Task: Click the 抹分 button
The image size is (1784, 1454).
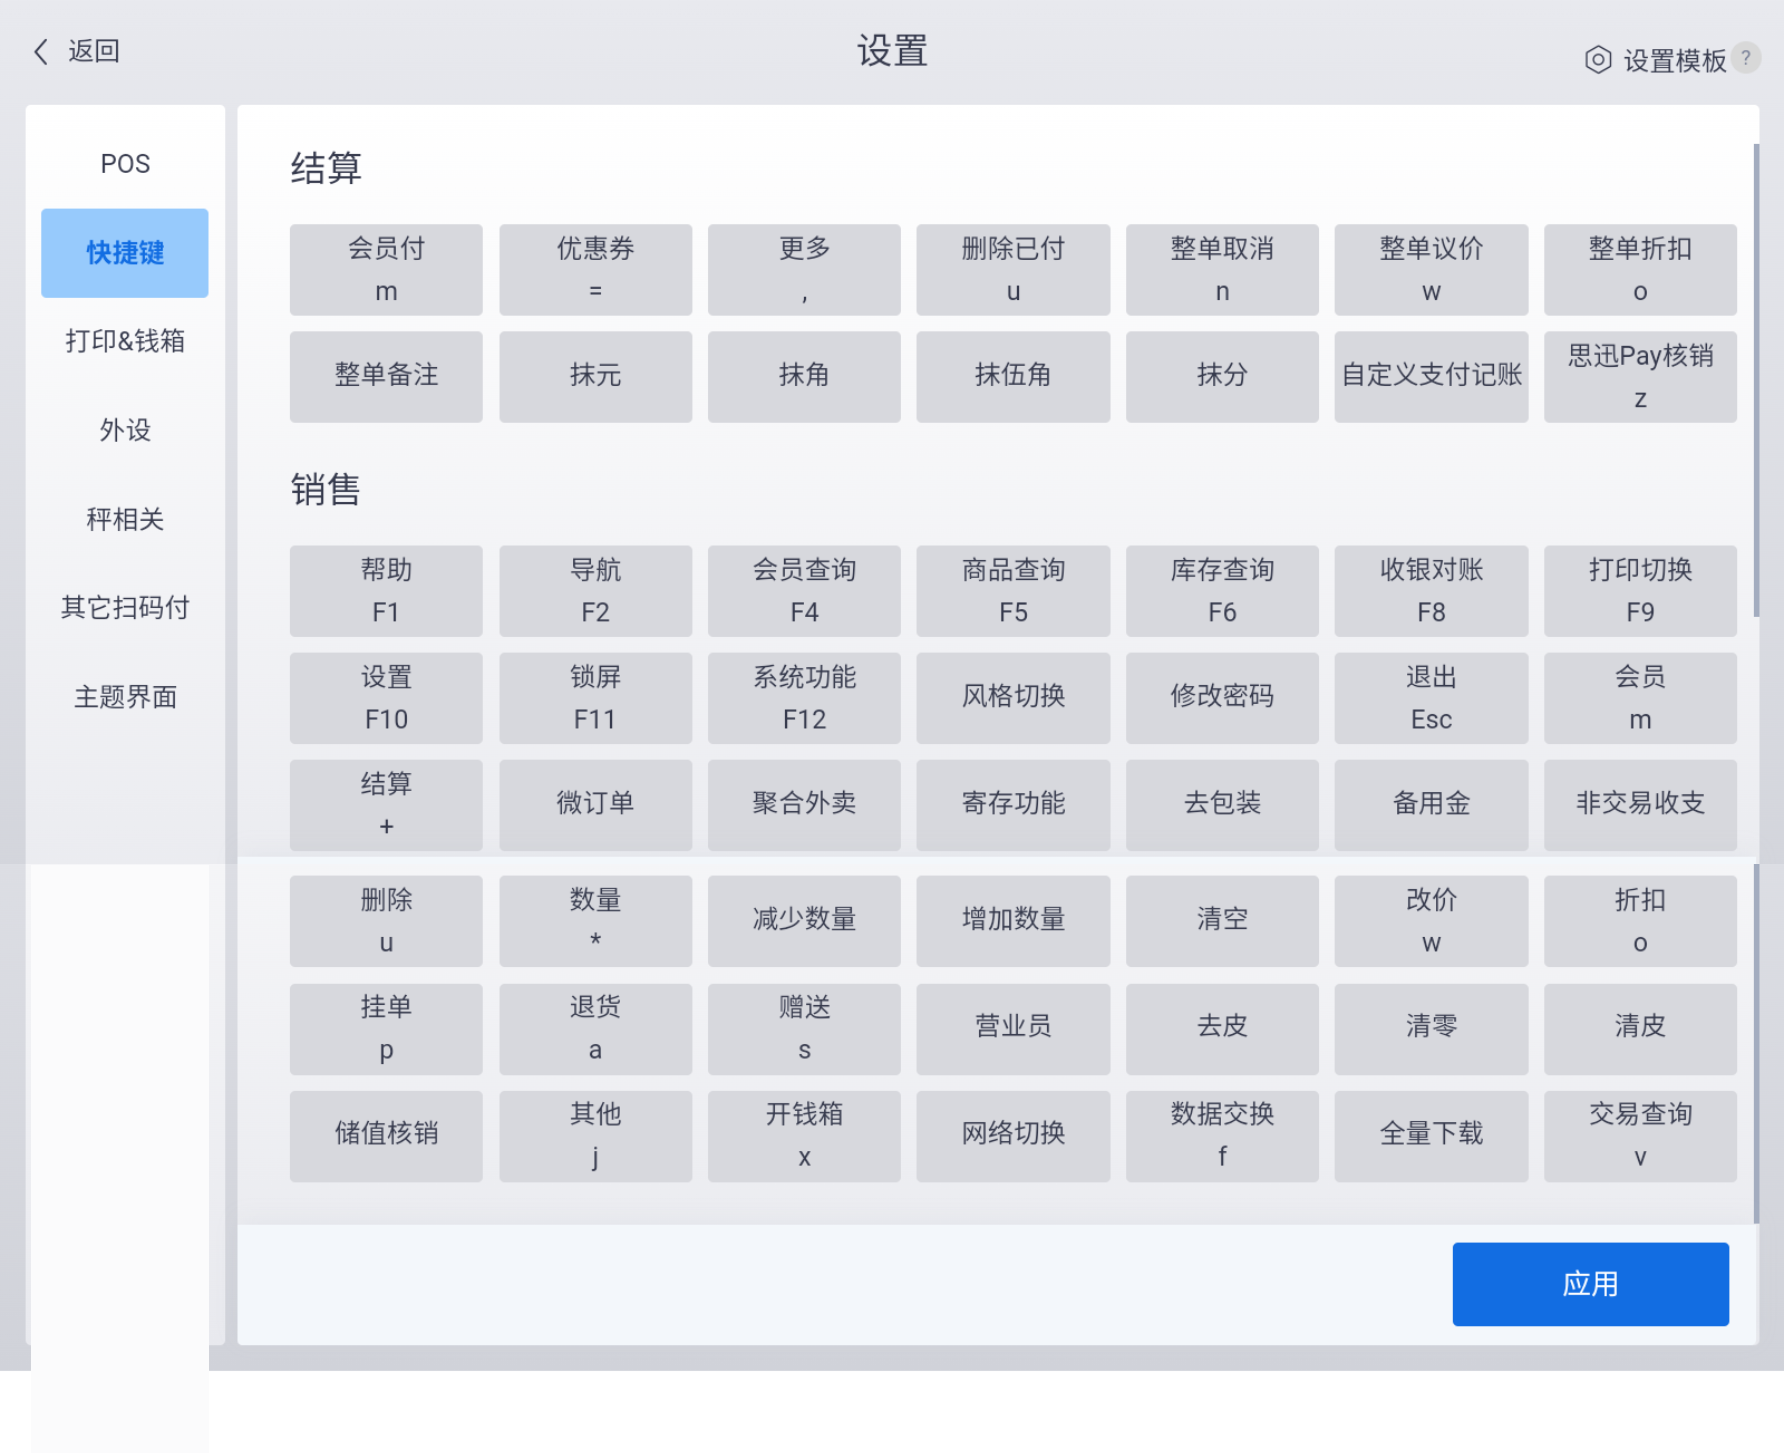Action: (1222, 377)
